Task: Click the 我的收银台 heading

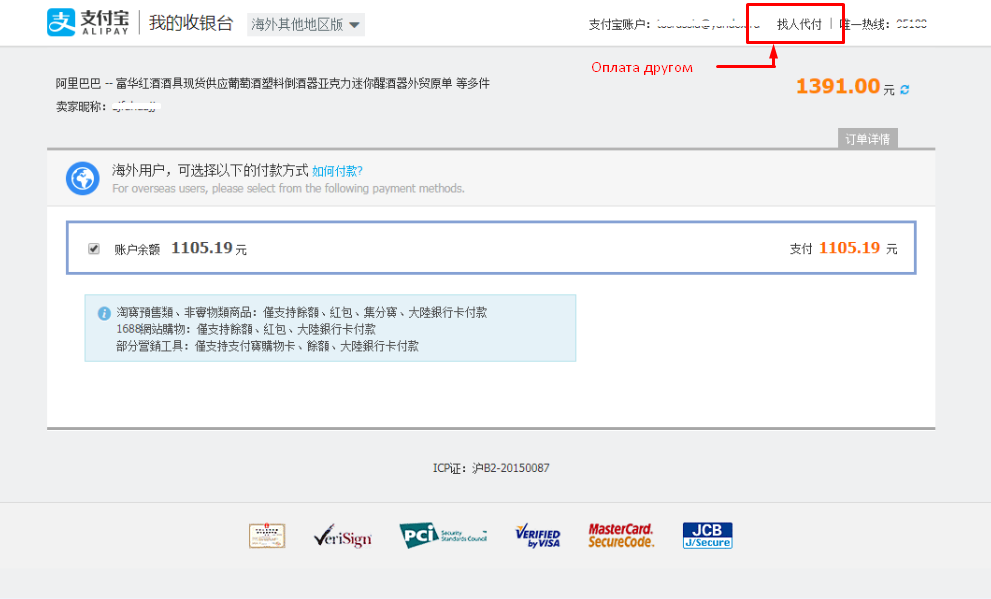Action: tap(191, 23)
